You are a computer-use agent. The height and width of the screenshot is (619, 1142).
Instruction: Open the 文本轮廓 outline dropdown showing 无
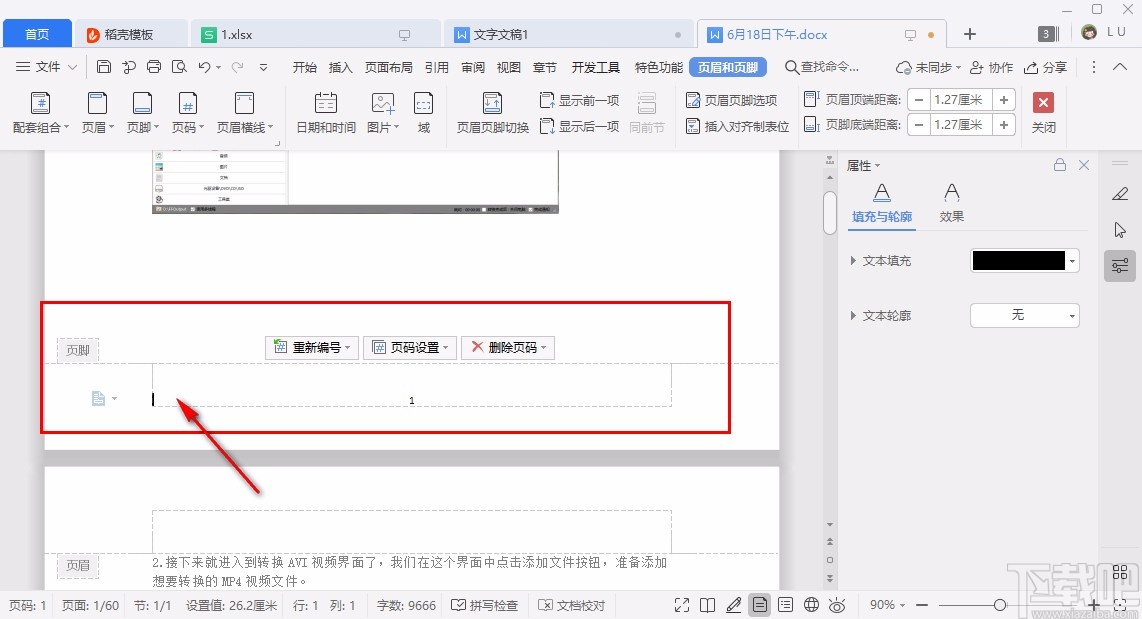pos(1024,315)
